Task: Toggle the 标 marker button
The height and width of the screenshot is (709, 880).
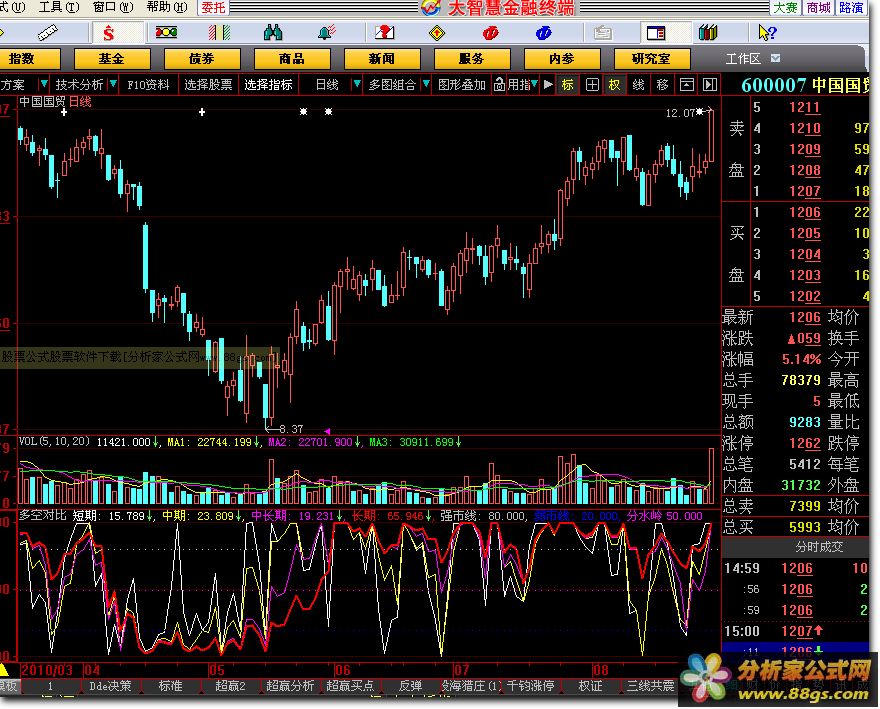Action: [x=567, y=85]
